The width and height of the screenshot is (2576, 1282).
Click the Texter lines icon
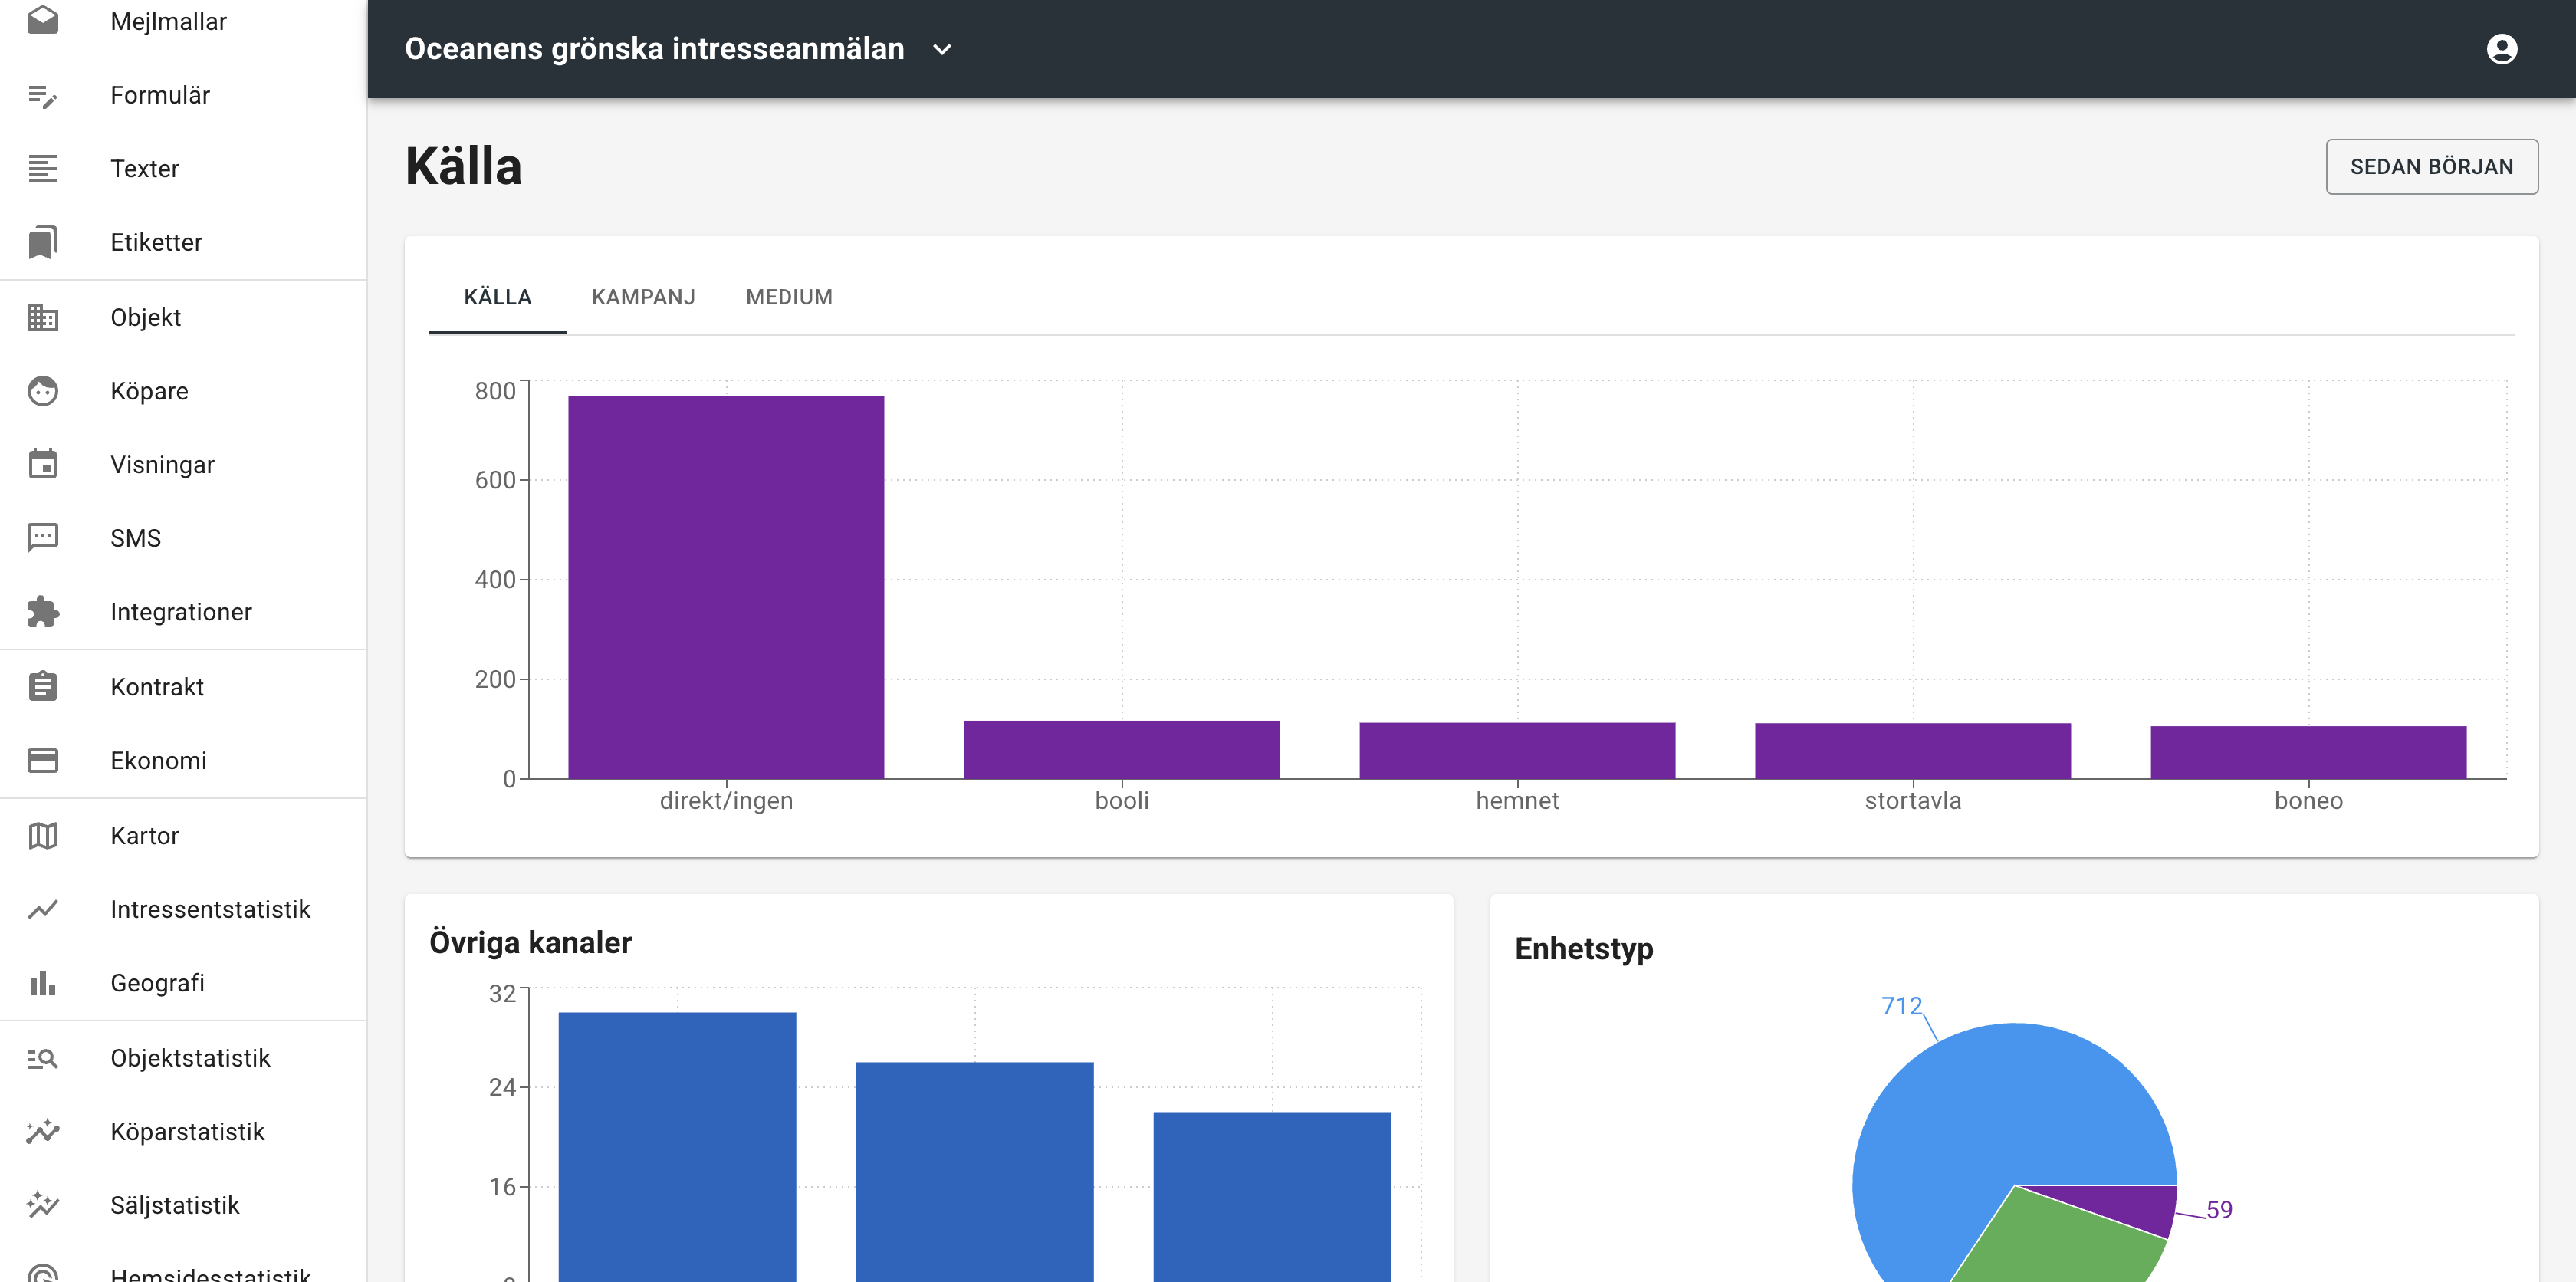point(43,168)
